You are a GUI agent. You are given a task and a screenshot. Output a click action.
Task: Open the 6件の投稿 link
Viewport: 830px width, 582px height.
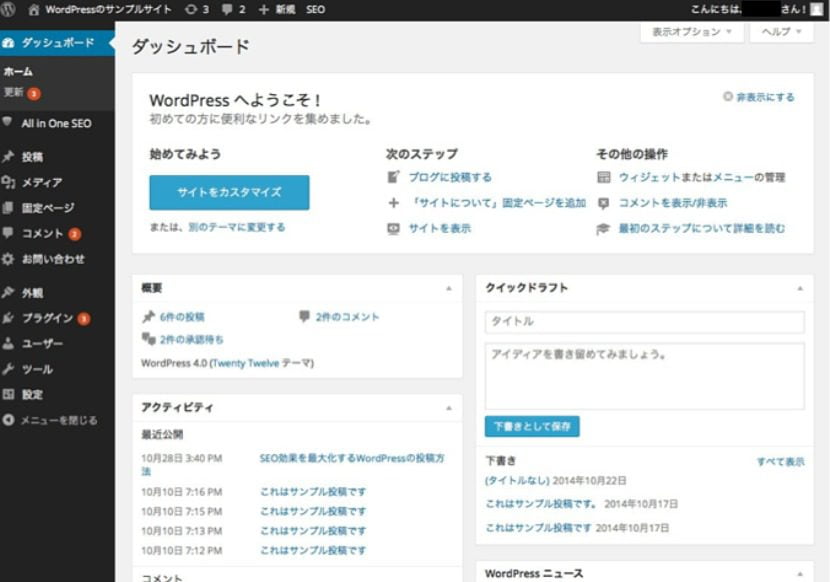click(182, 317)
